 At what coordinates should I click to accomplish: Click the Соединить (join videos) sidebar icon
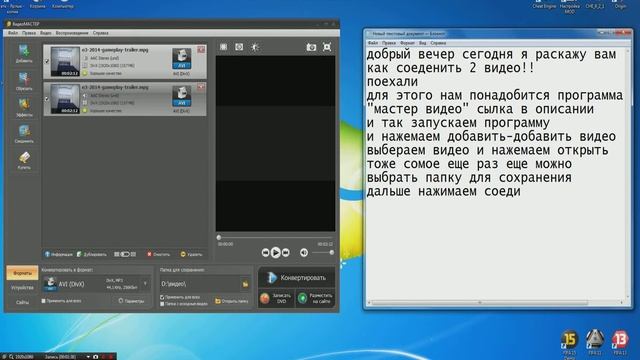[24, 134]
